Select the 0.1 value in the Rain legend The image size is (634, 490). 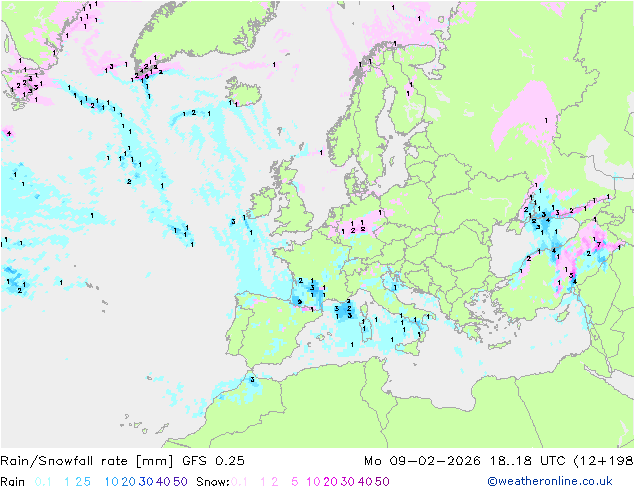pos(43,482)
